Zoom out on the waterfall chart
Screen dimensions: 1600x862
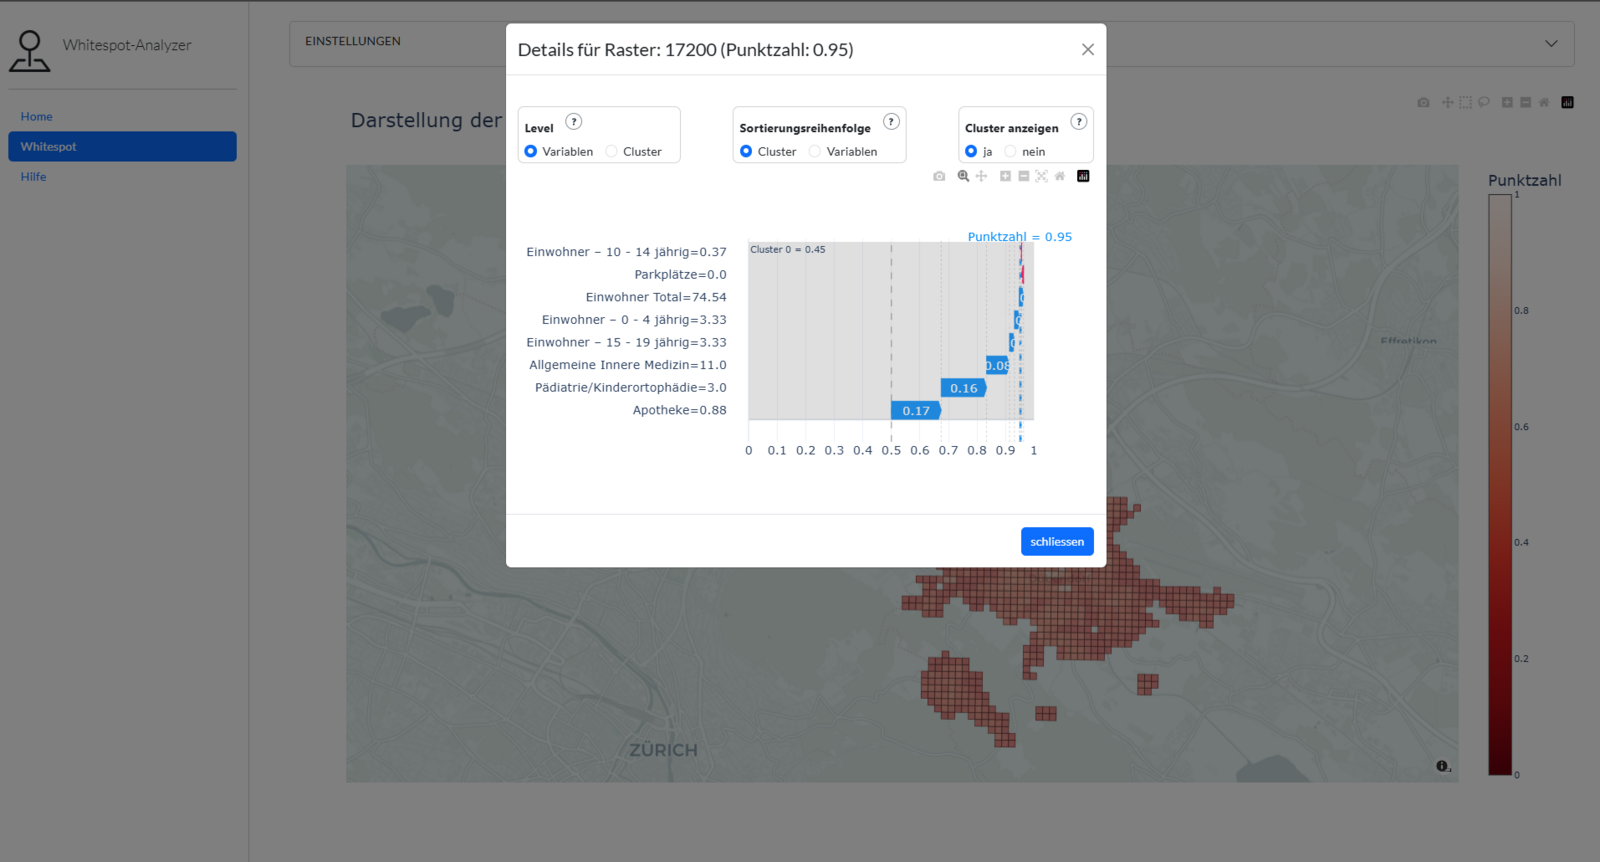tap(1023, 176)
